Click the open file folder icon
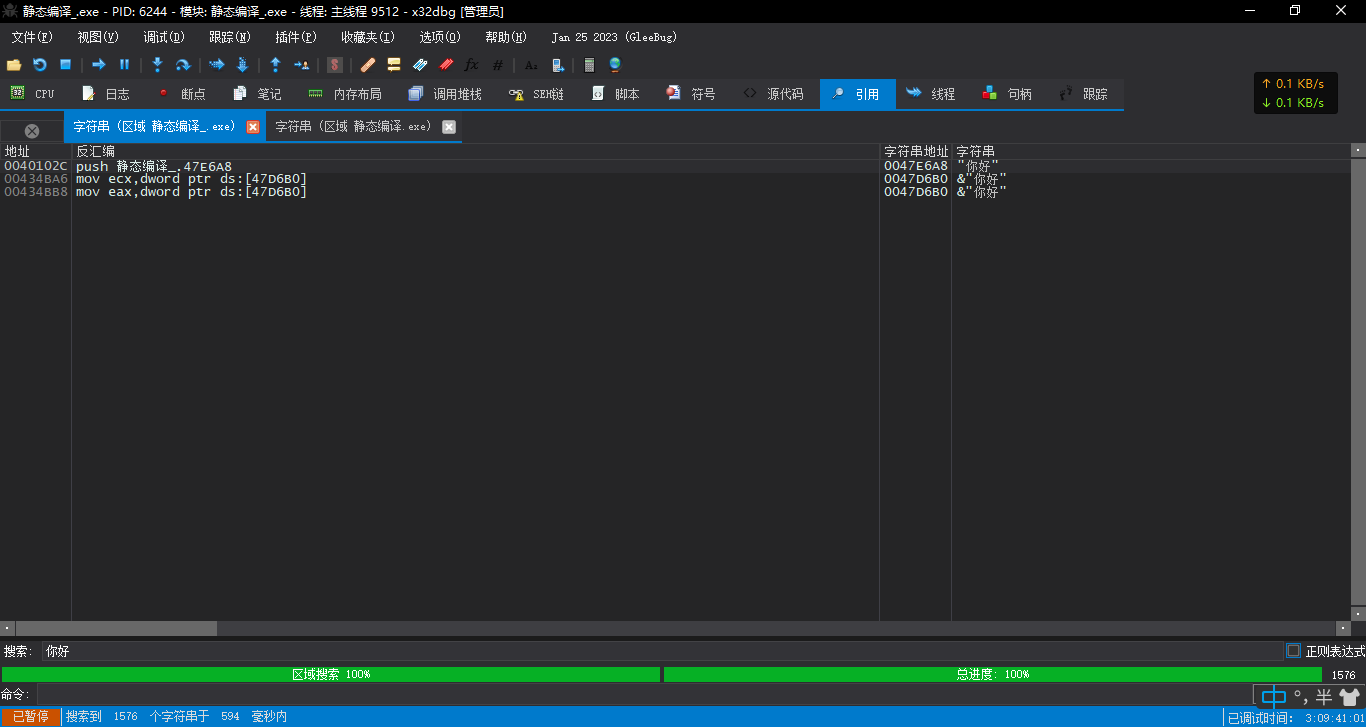The width and height of the screenshot is (1366, 727). click(x=14, y=64)
